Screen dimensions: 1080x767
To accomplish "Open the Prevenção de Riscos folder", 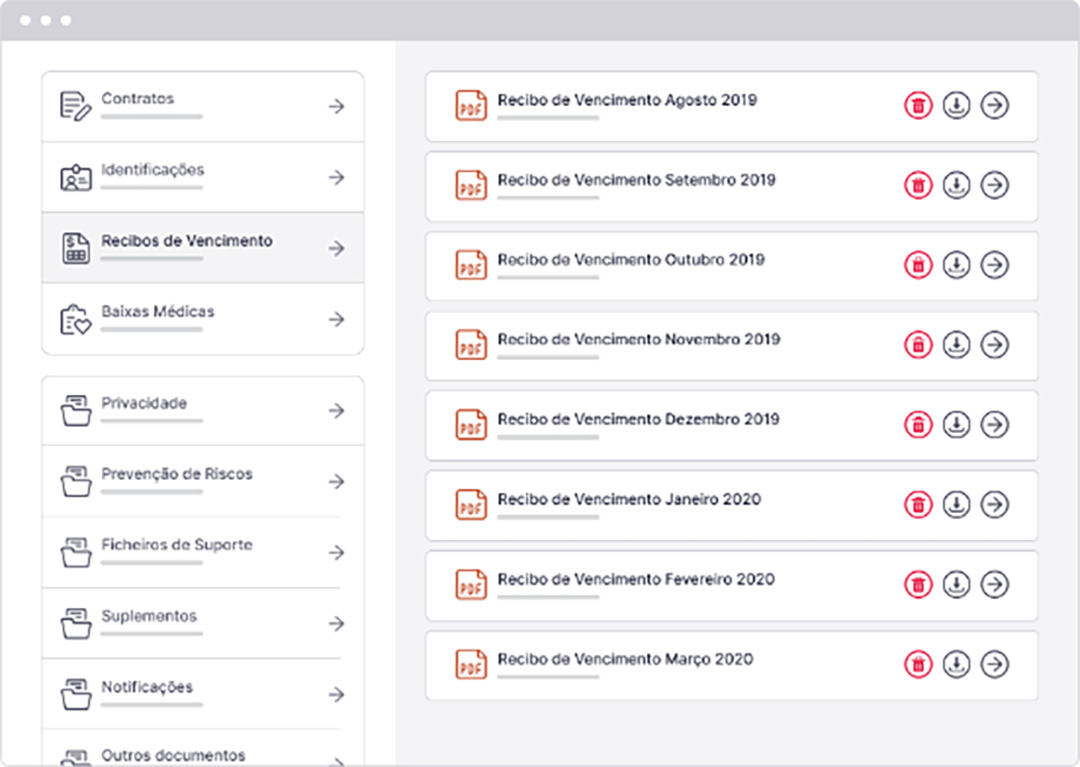I will point(176,474).
